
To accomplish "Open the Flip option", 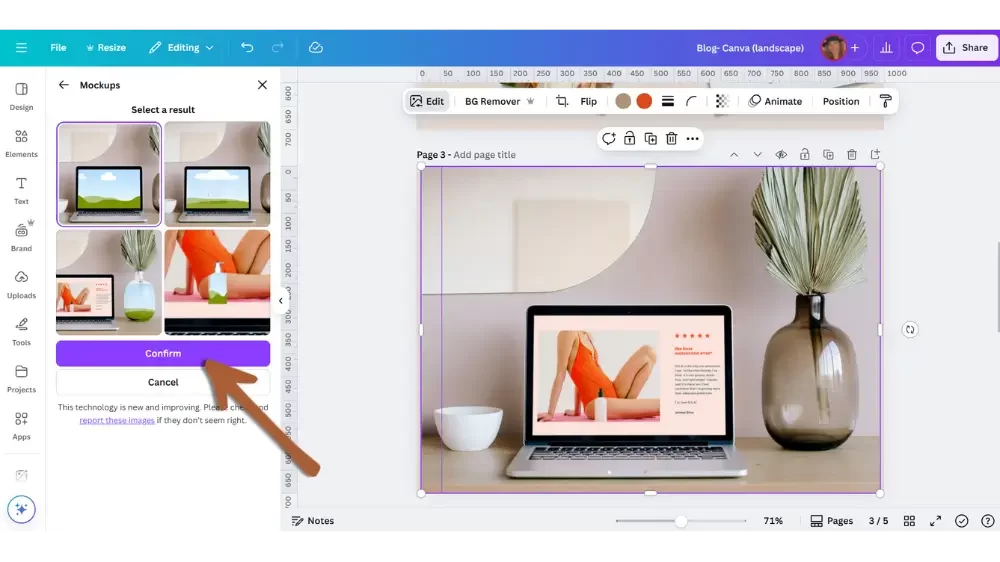I will 589,101.
